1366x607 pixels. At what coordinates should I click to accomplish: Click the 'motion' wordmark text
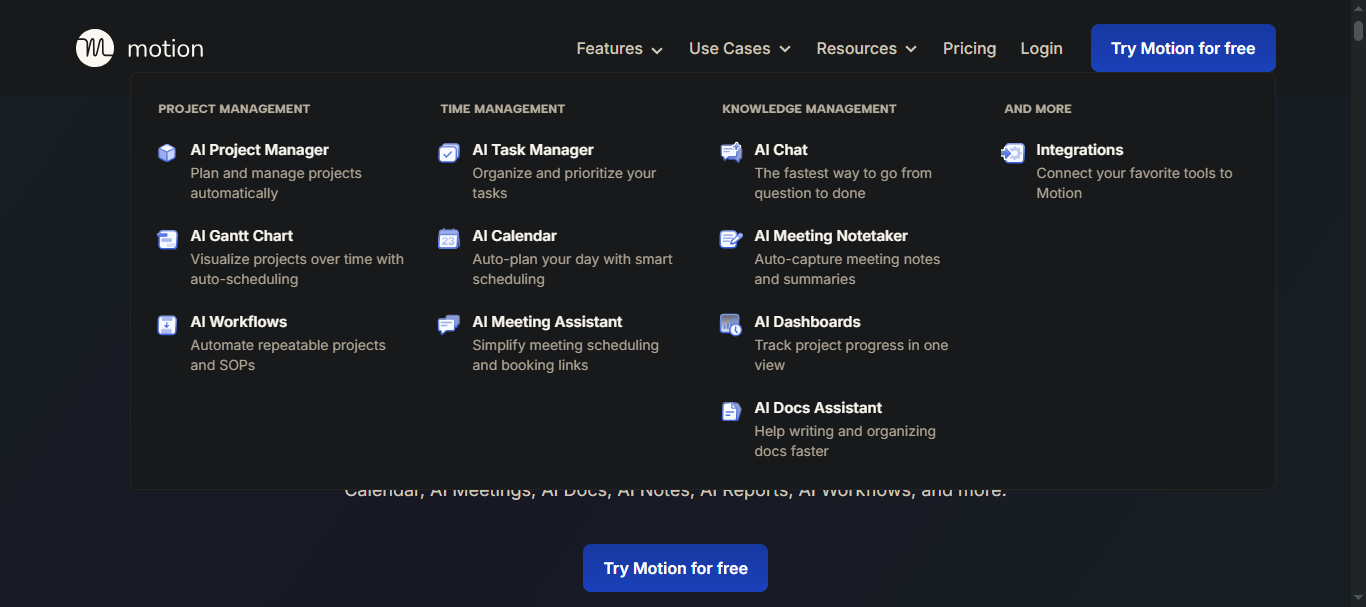tap(166, 48)
